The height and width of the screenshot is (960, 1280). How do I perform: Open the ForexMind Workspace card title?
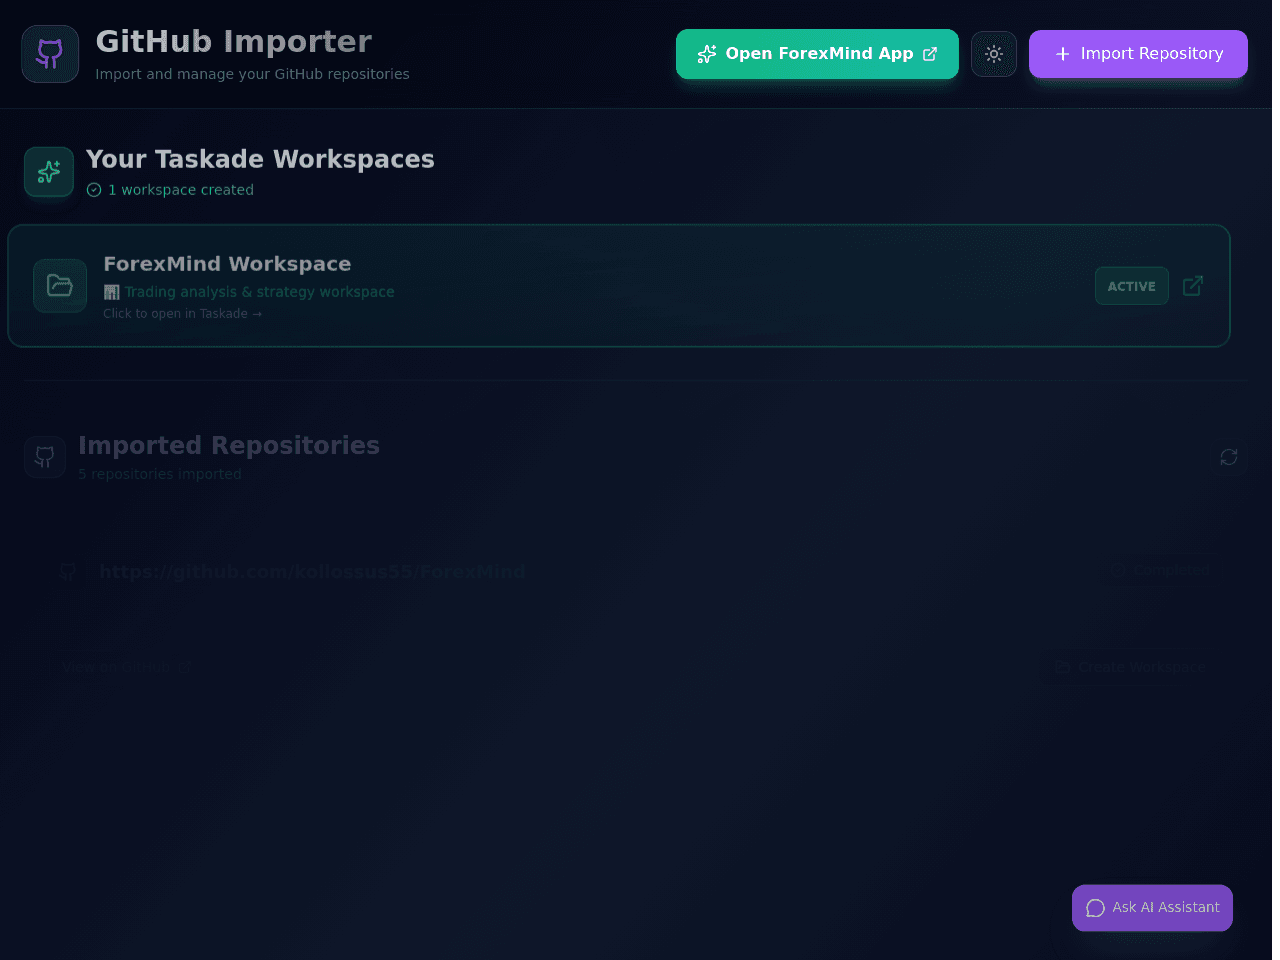pos(227,264)
